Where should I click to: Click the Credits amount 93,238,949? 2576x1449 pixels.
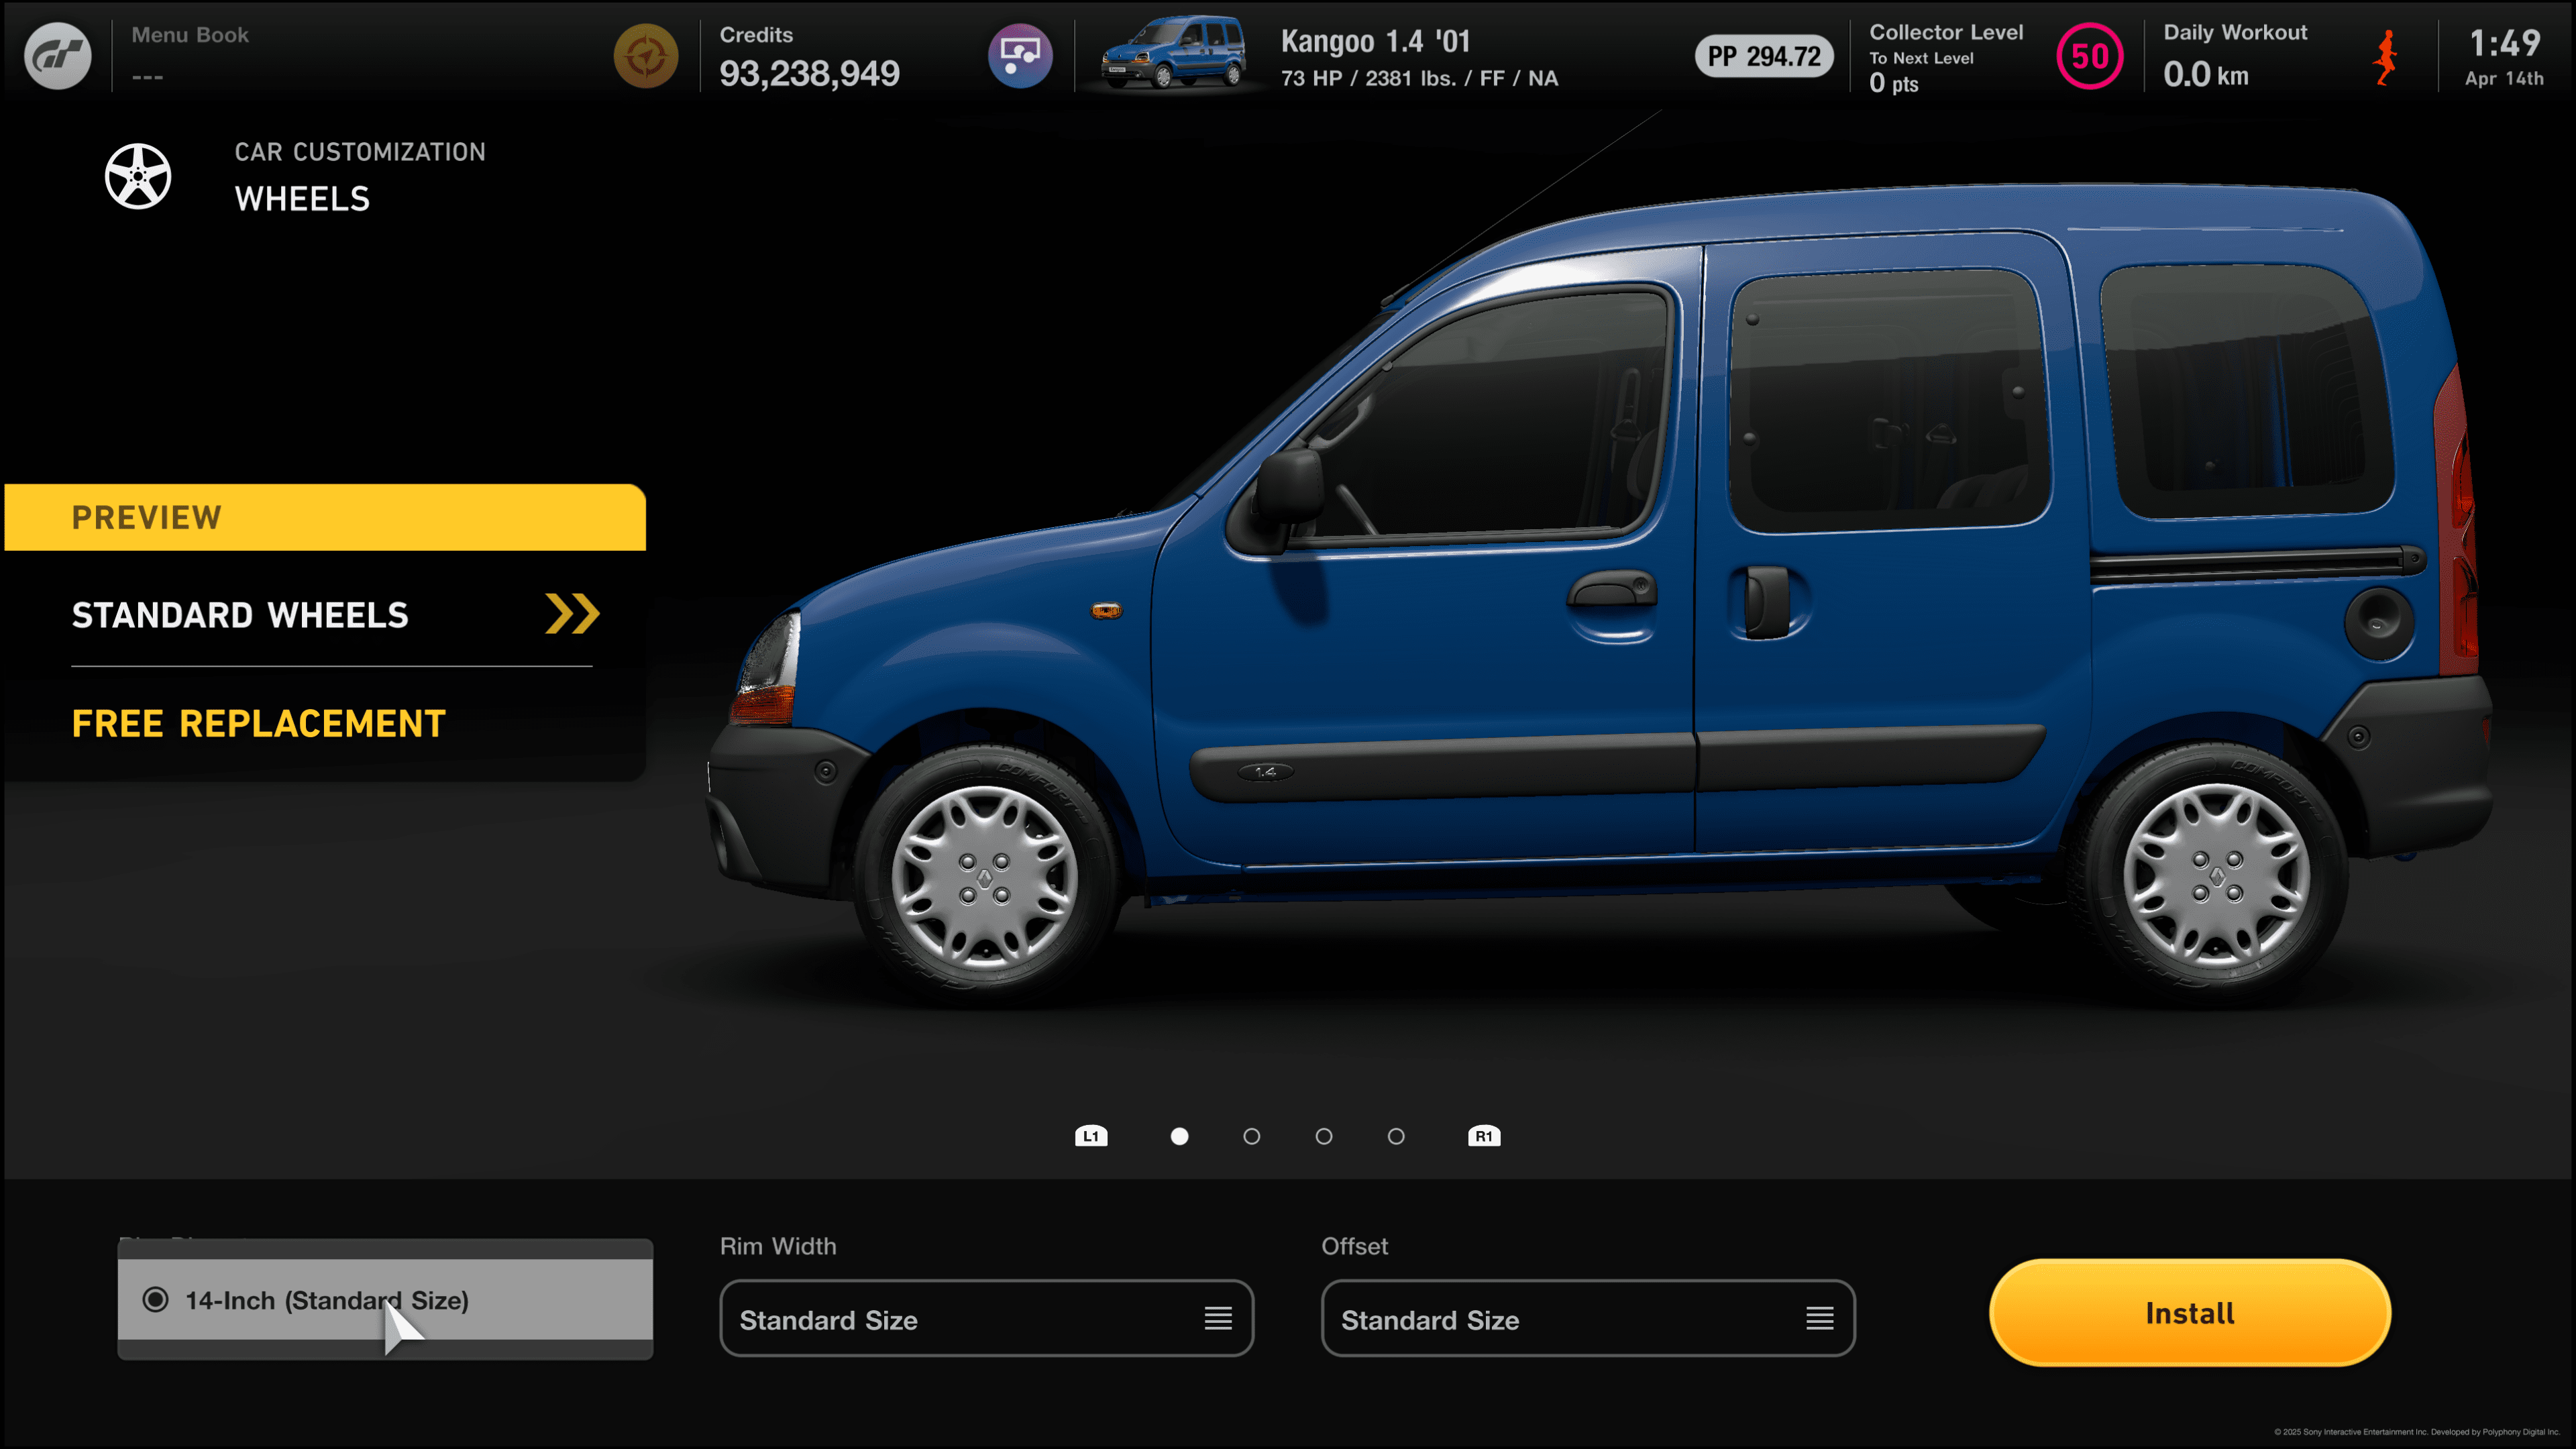pyautogui.click(x=810, y=73)
